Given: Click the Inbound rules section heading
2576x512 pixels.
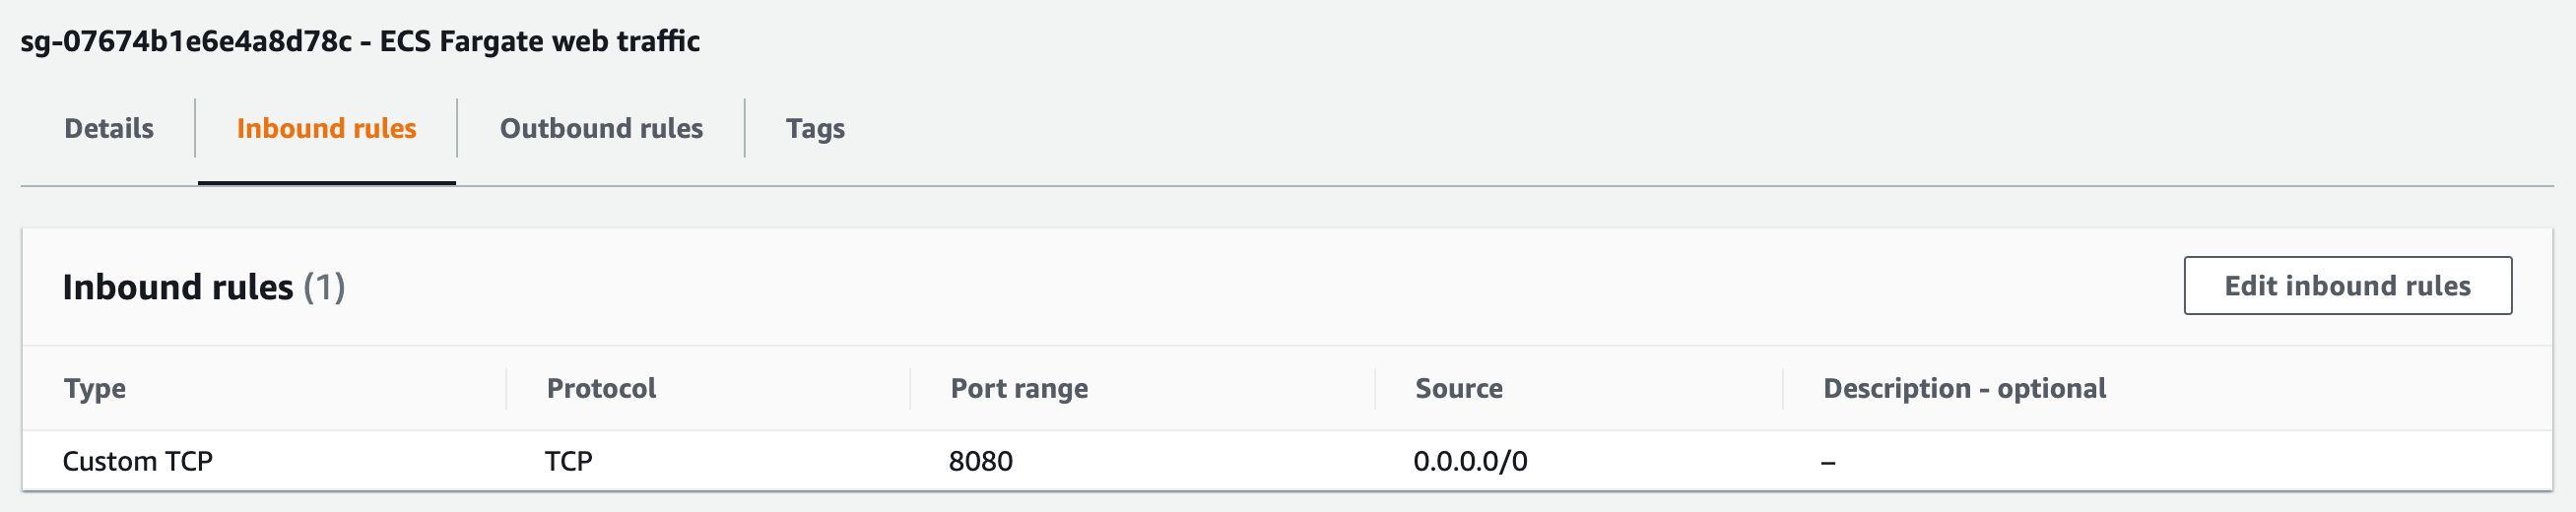Looking at the screenshot, I should 178,287.
